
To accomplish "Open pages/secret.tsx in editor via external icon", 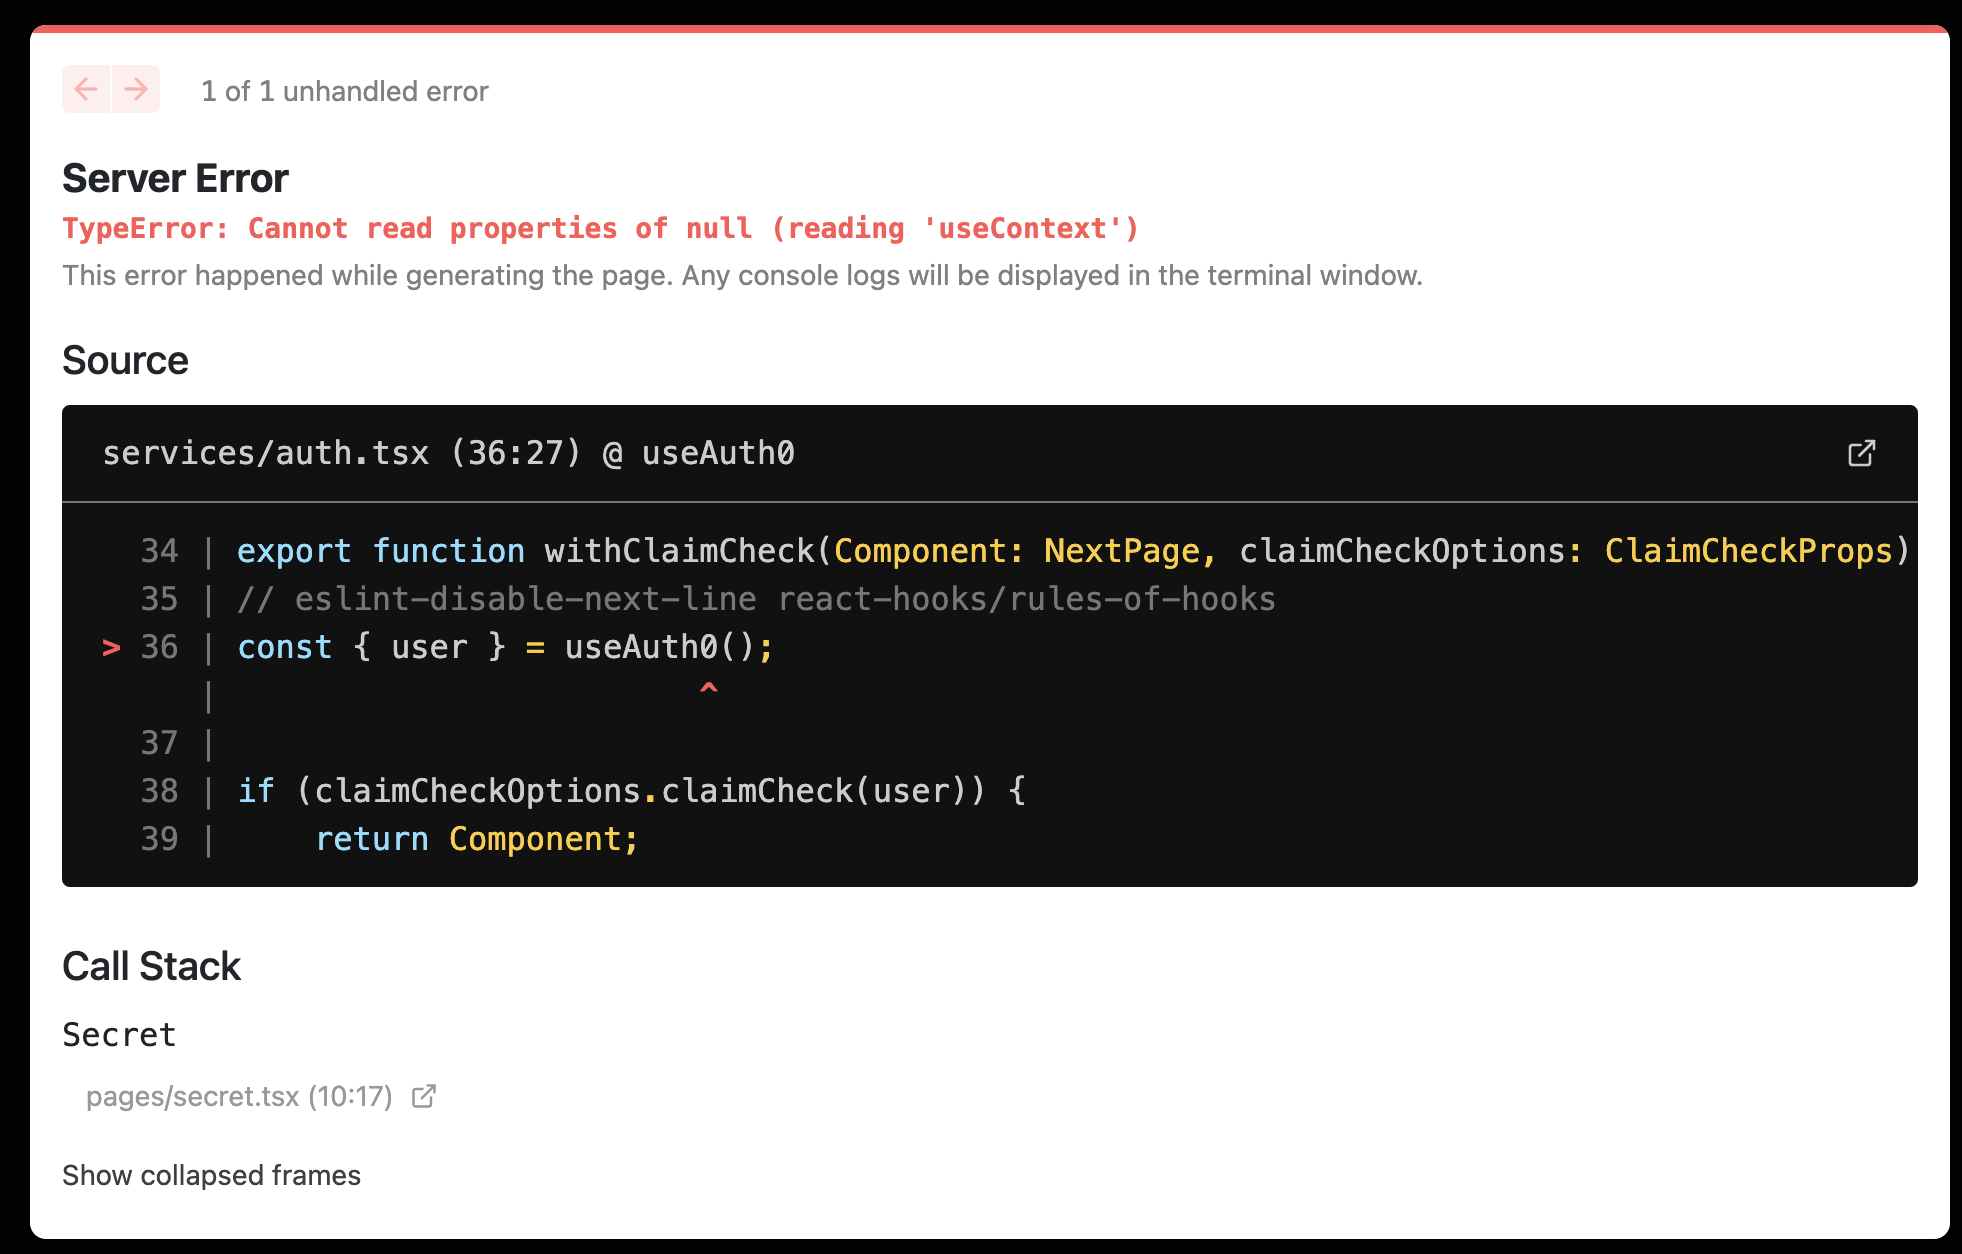I will click(424, 1096).
